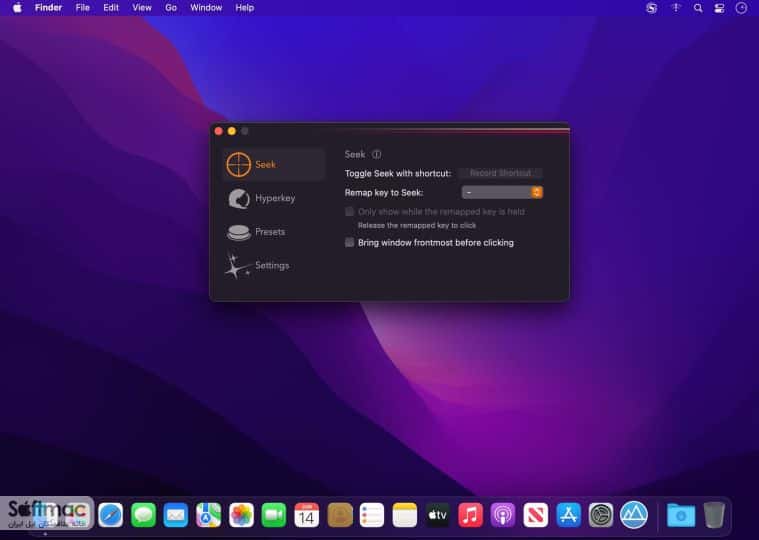759x540 pixels.
Task: Open Podcasts from the dock
Action: click(503, 515)
